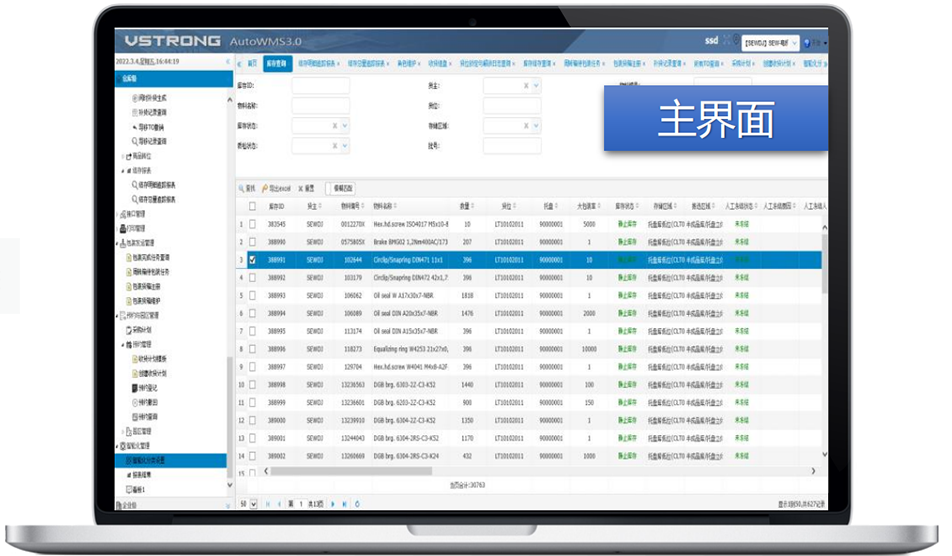
Task: Click the fullscreen icon beside ssd in header
Action: tap(726, 41)
